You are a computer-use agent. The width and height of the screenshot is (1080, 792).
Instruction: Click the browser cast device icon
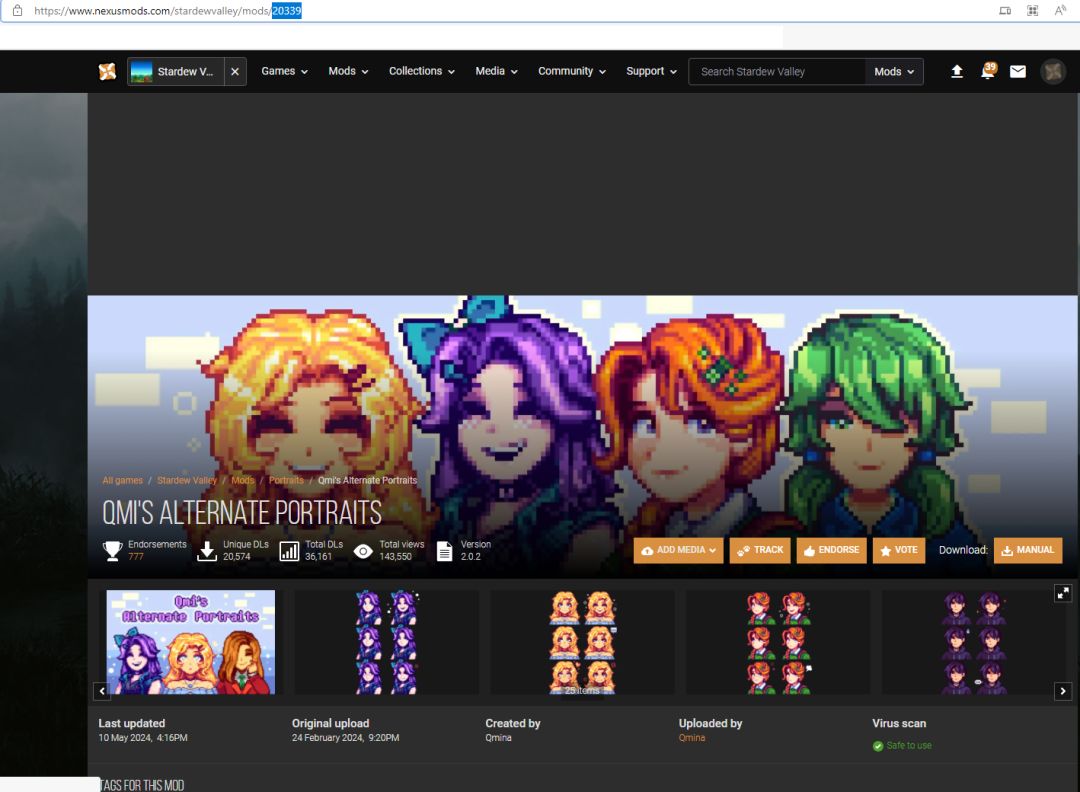click(1005, 10)
